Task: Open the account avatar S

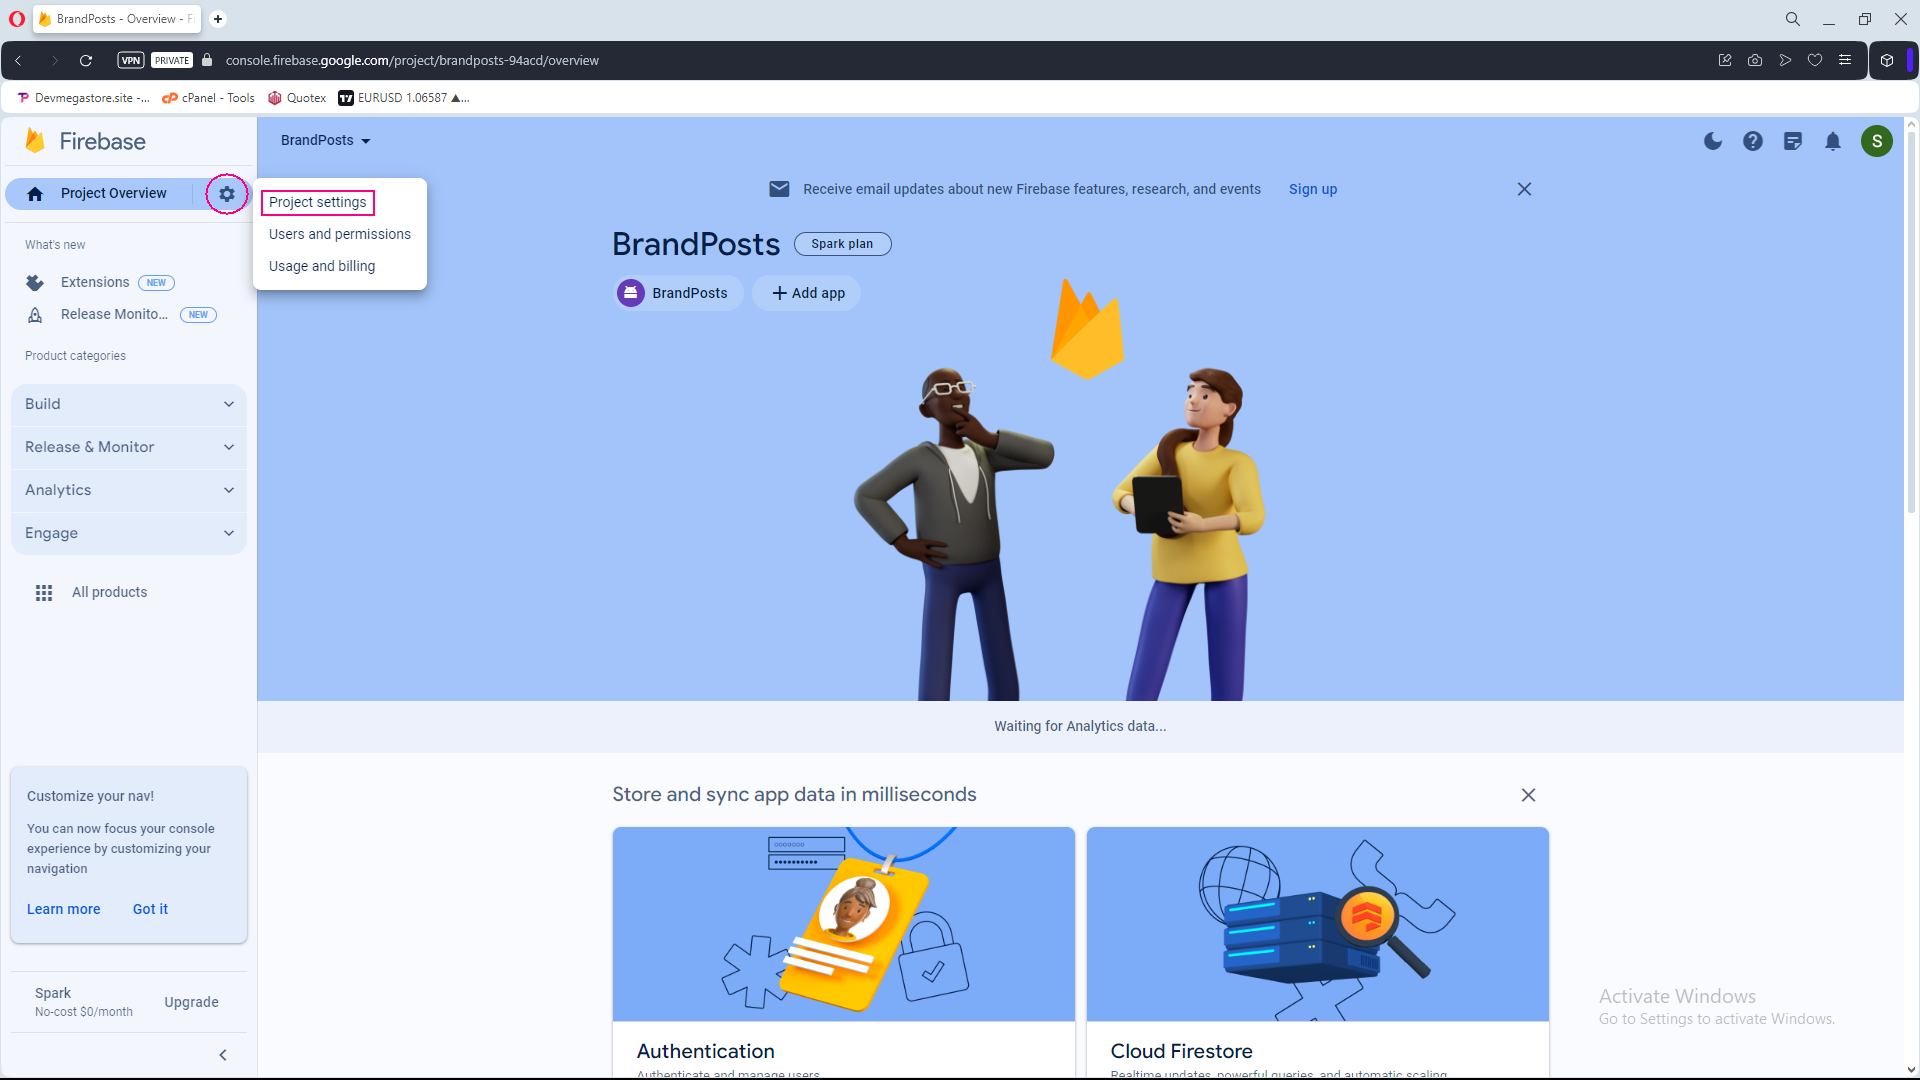Action: [1877, 141]
